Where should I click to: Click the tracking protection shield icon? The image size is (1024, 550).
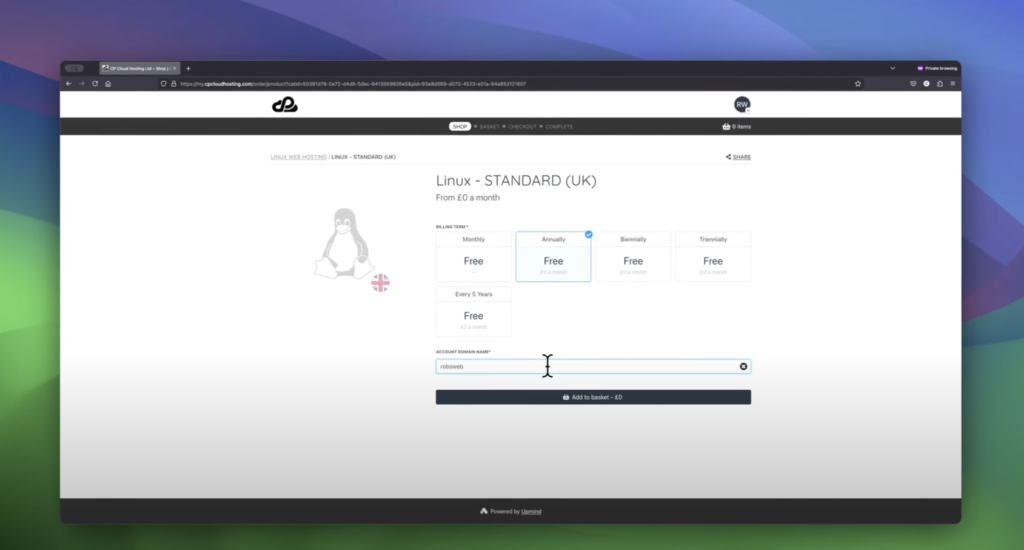pyautogui.click(x=163, y=84)
